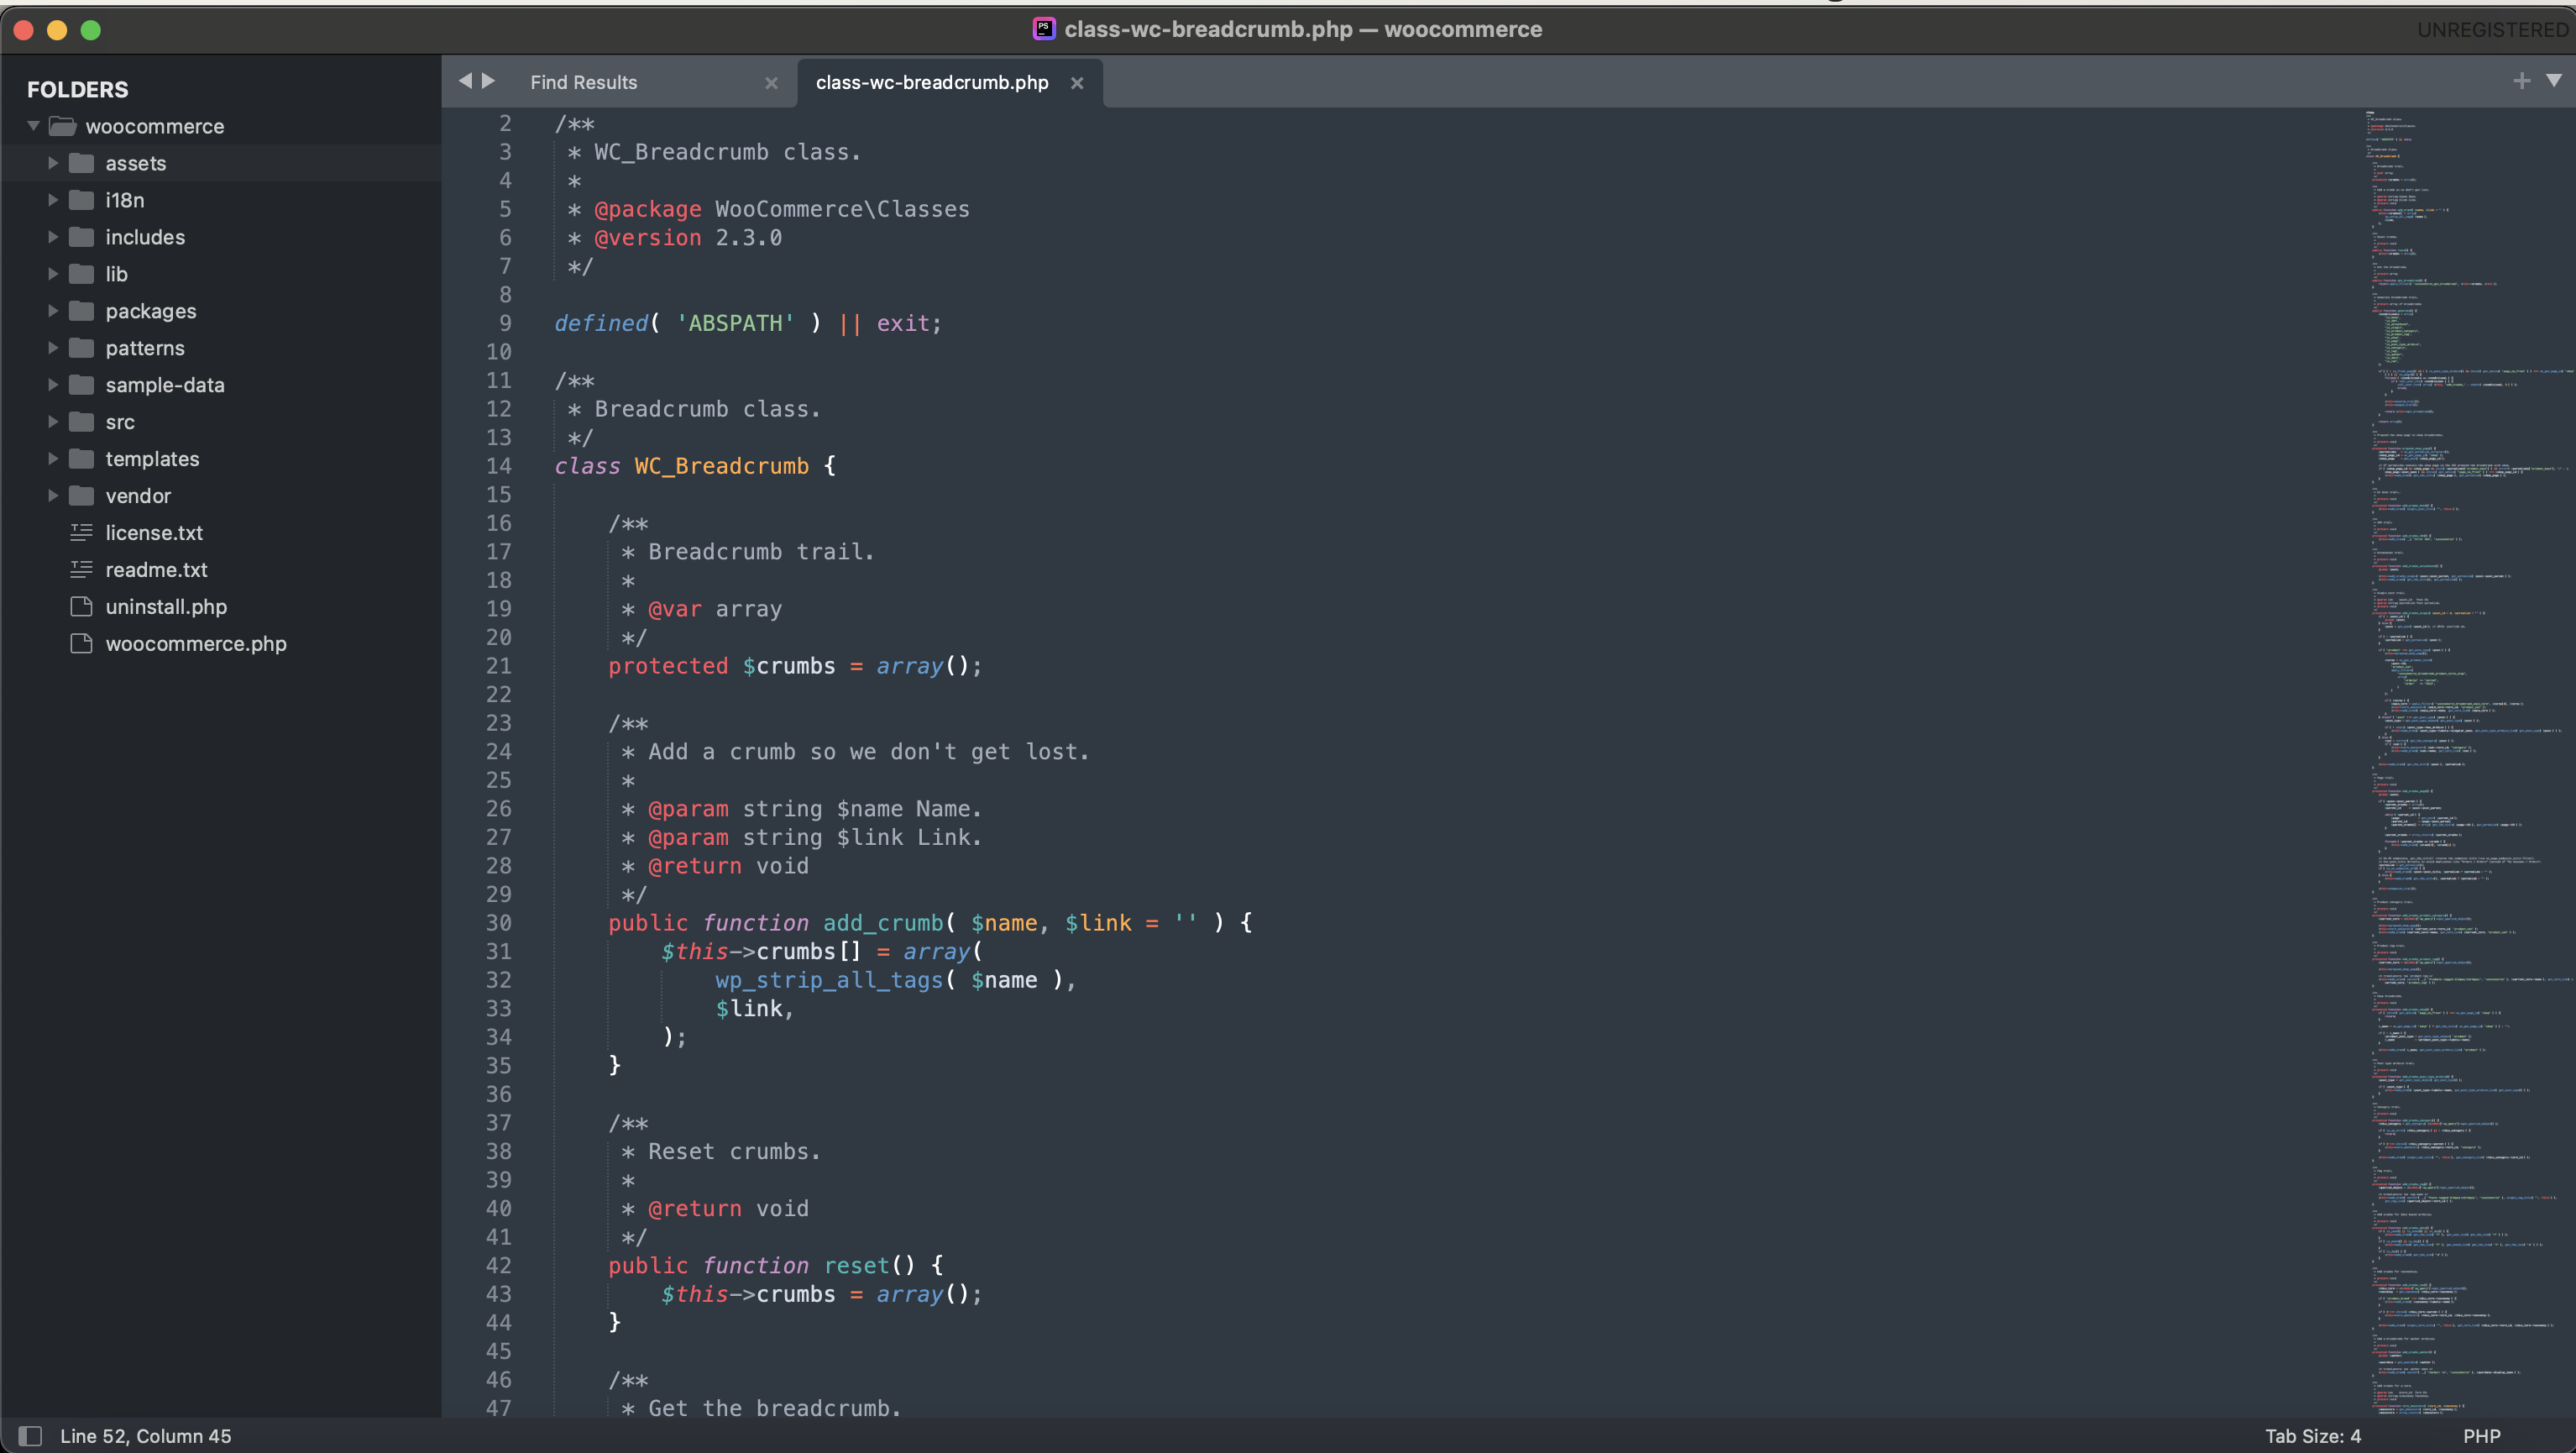
Task: Open uninstall.php from the sidebar
Action: pyautogui.click(x=166, y=607)
